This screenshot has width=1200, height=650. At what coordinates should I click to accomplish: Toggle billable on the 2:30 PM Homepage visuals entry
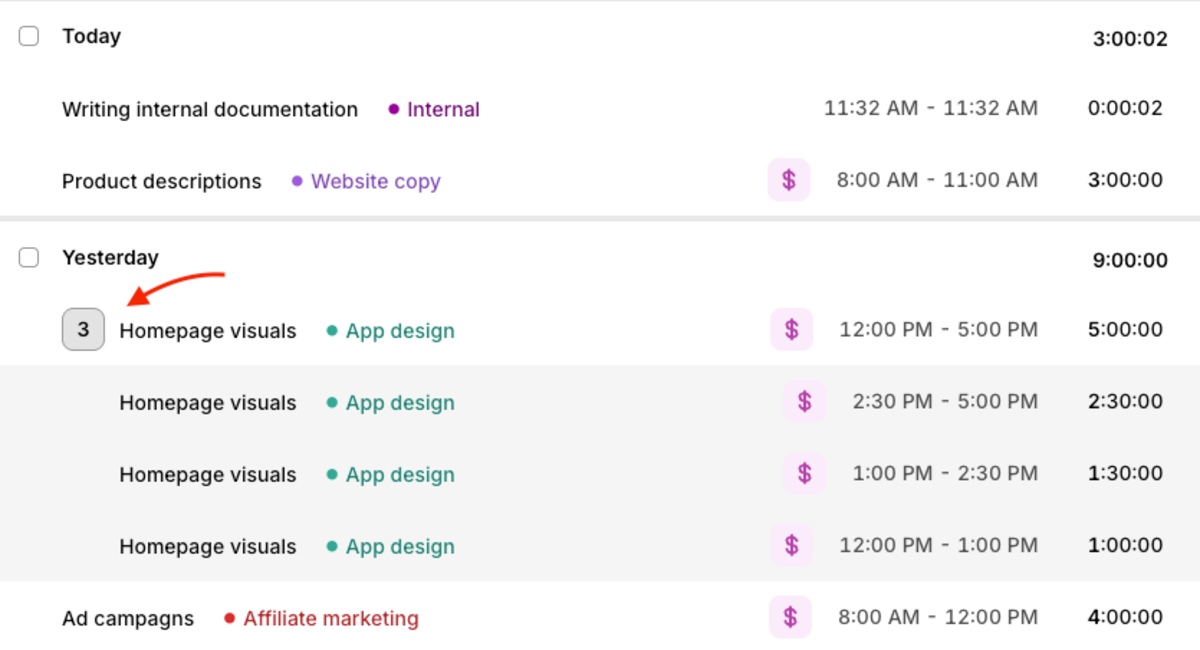pos(803,401)
